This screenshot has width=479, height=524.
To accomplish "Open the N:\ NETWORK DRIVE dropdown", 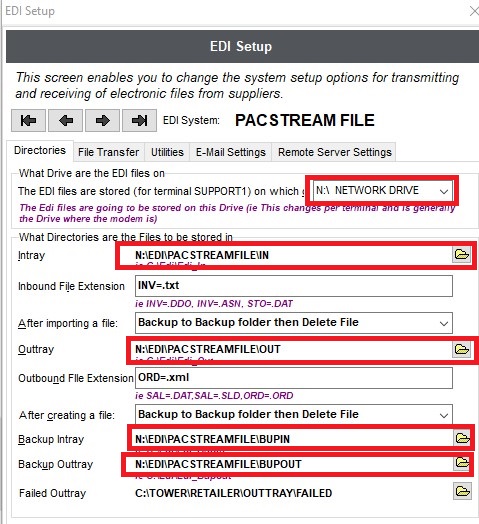I will coord(383,190).
